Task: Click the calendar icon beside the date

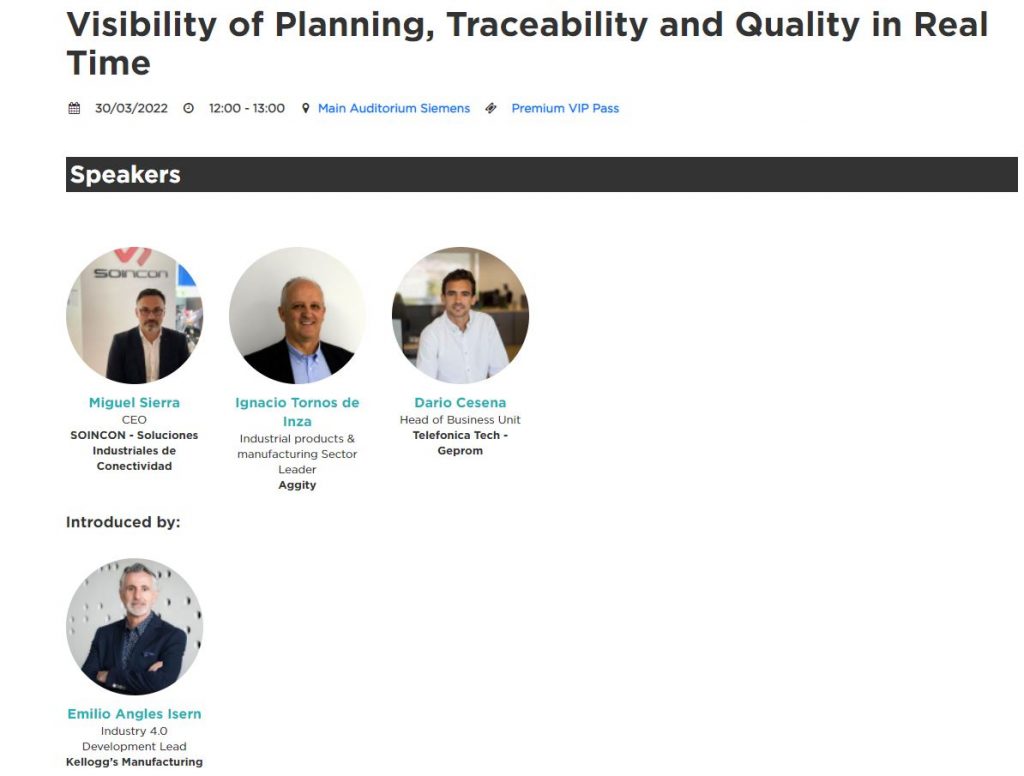Action: [74, 108]
